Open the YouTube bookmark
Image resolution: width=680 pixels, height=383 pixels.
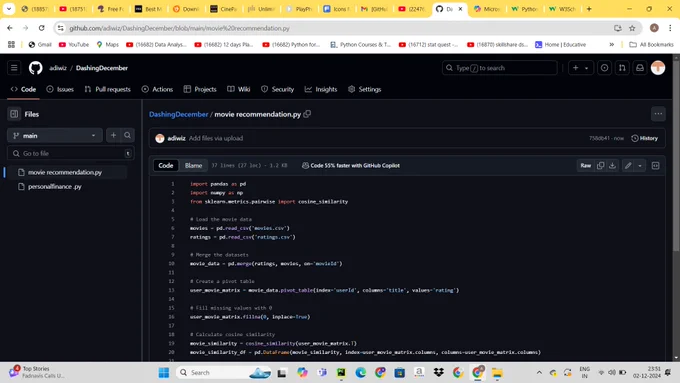tap(74, 44)
